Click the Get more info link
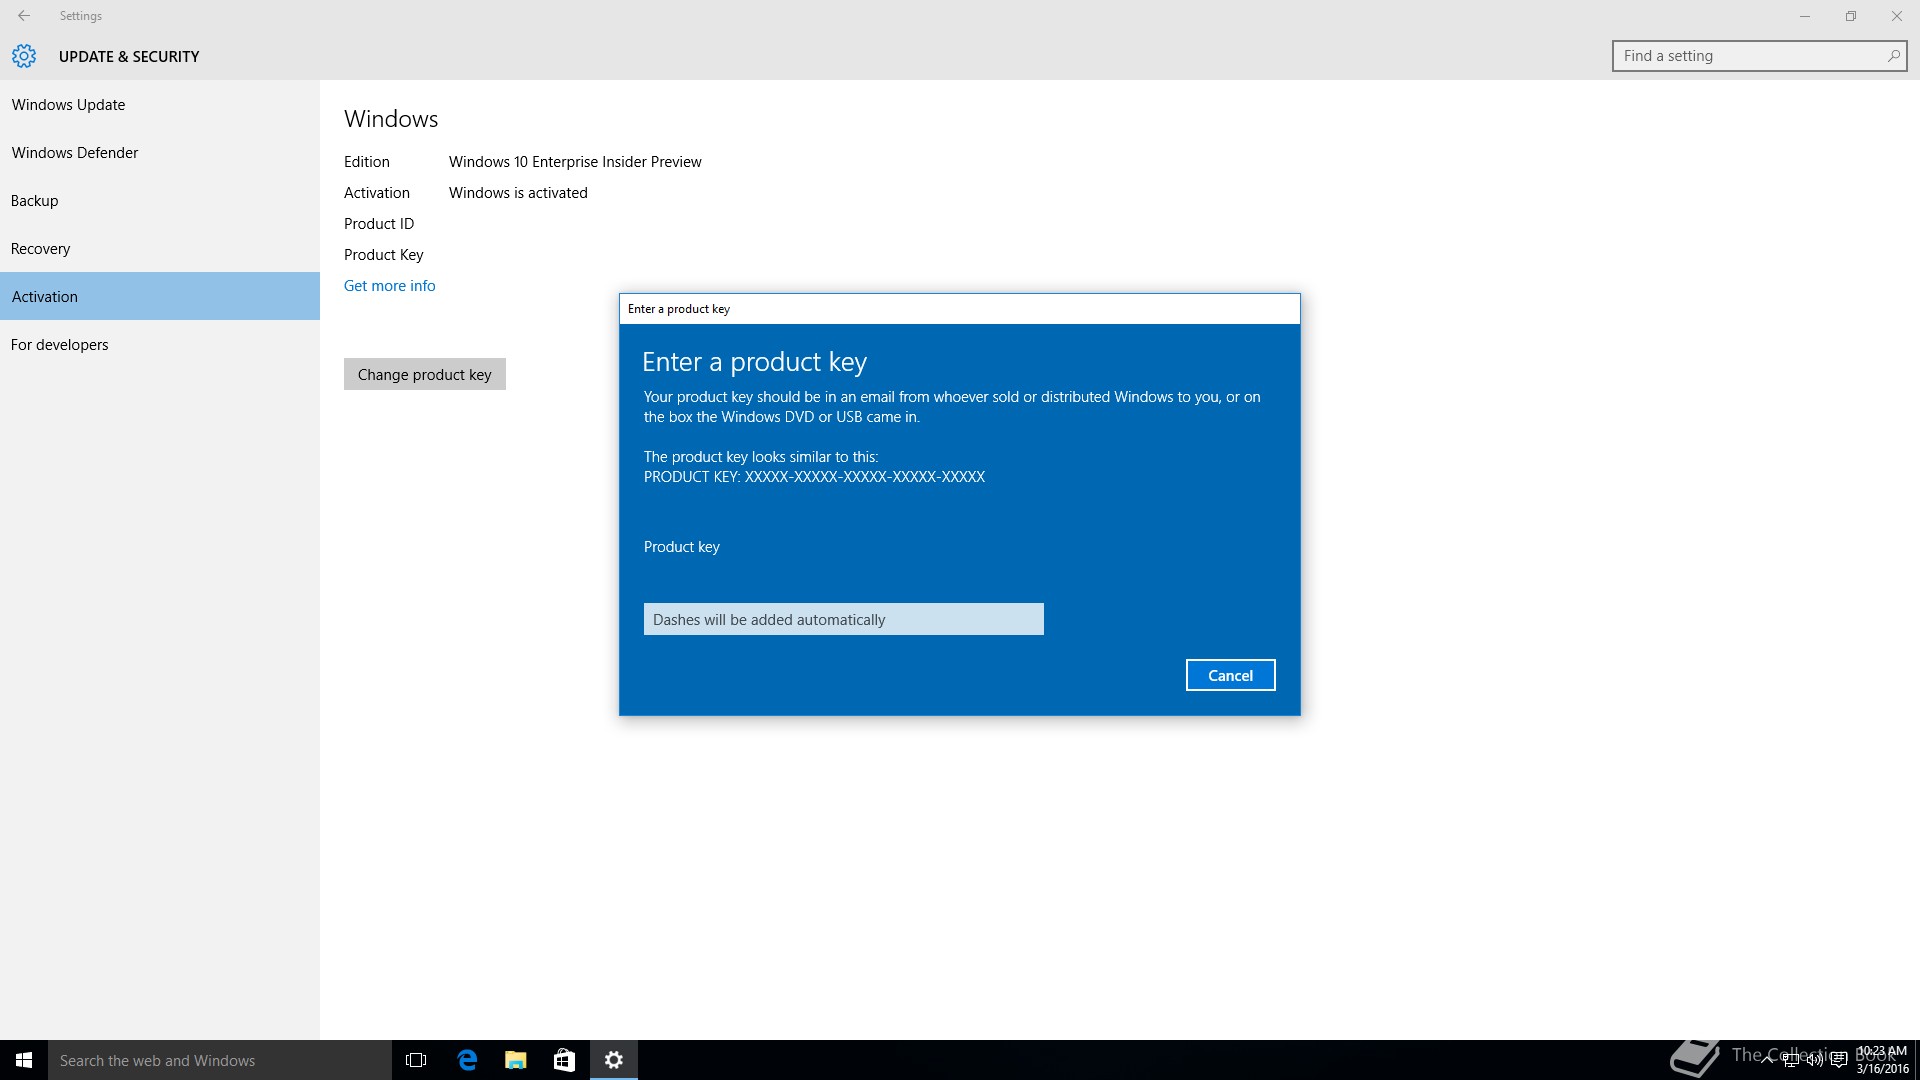The height and width of the screenshot is (1080, 1920). tap(389, 286)
